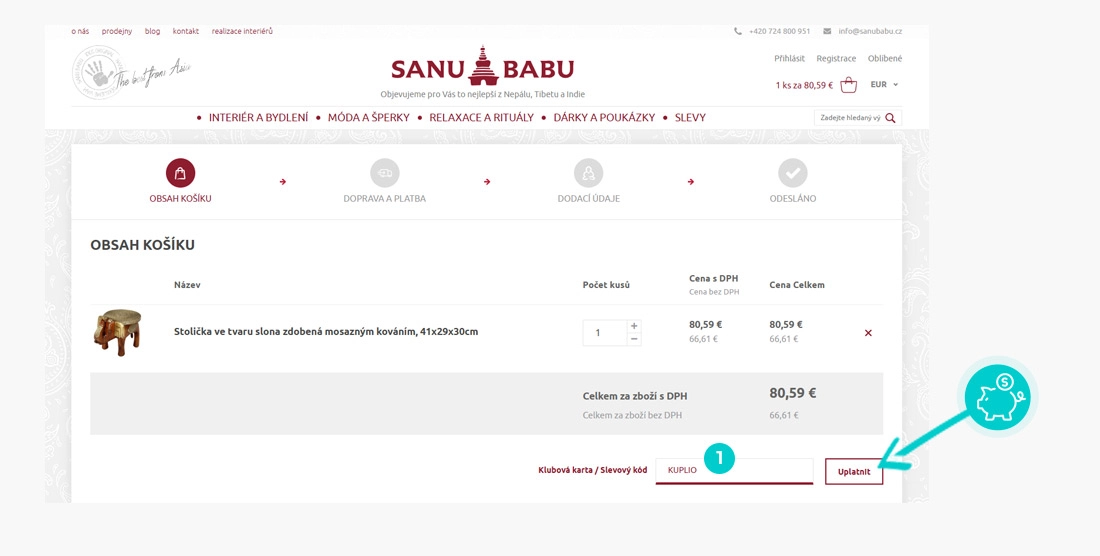The height and width of the screenshot is (556, 1100).
Task: Click the discount code input field
Action: (x=735, y=470)
